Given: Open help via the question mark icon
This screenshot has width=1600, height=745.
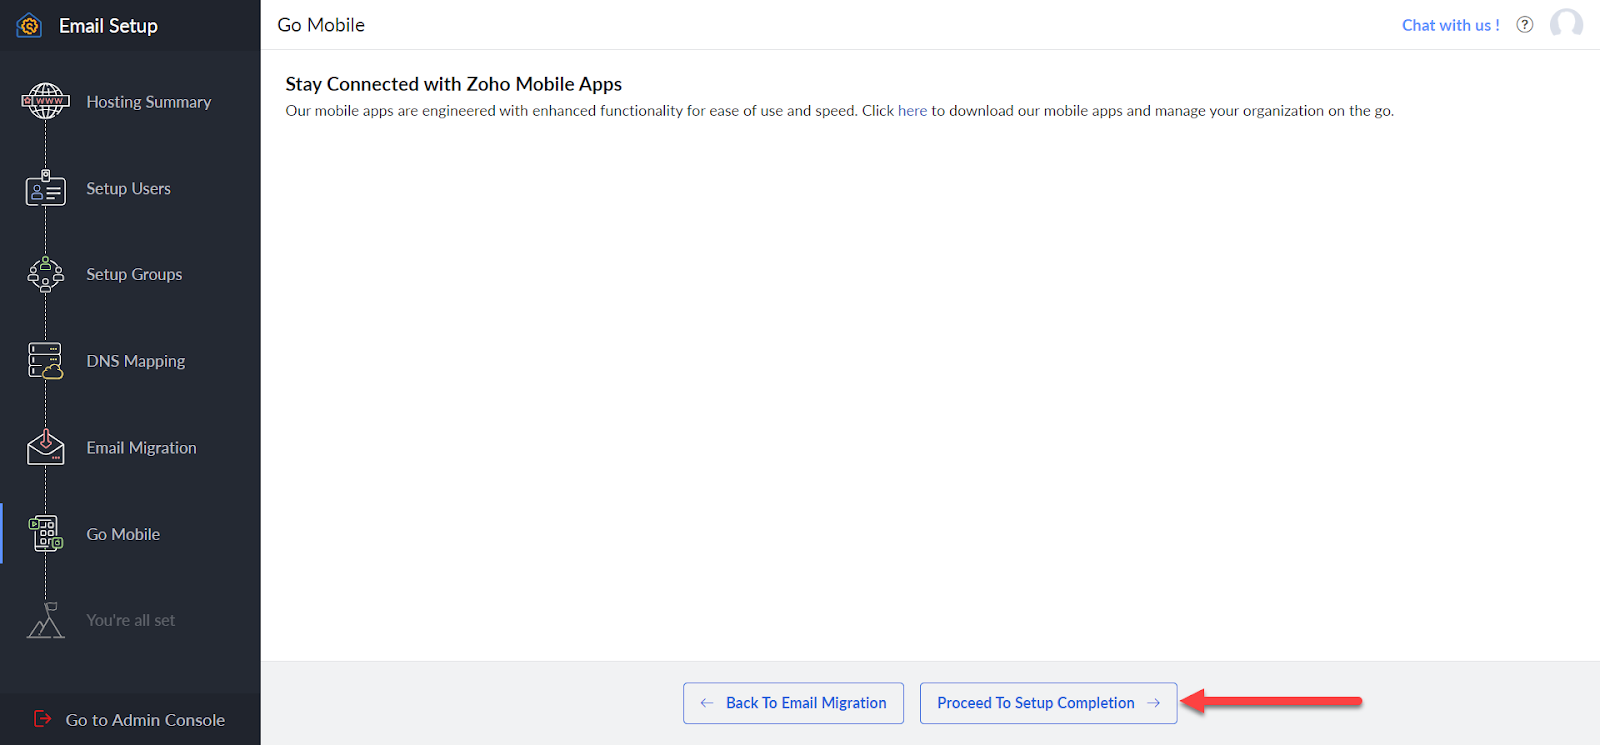Looking at the screenshot, I should coord(1524,25).
